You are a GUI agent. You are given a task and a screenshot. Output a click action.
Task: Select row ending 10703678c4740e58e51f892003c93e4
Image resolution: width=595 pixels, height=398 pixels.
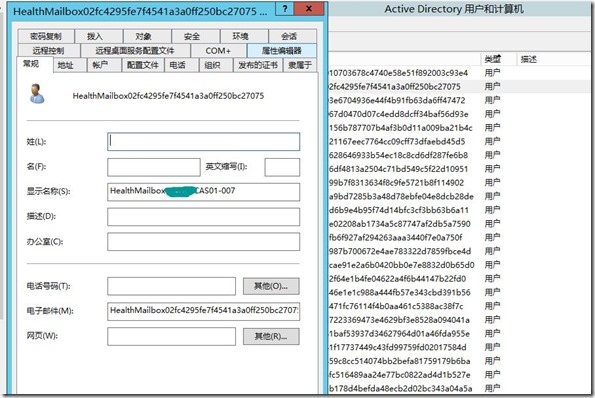459,73
